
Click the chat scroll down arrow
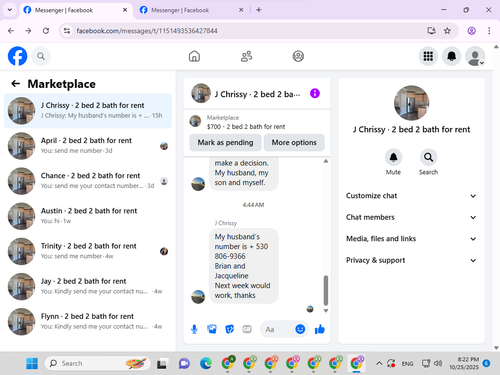[326, 311]
